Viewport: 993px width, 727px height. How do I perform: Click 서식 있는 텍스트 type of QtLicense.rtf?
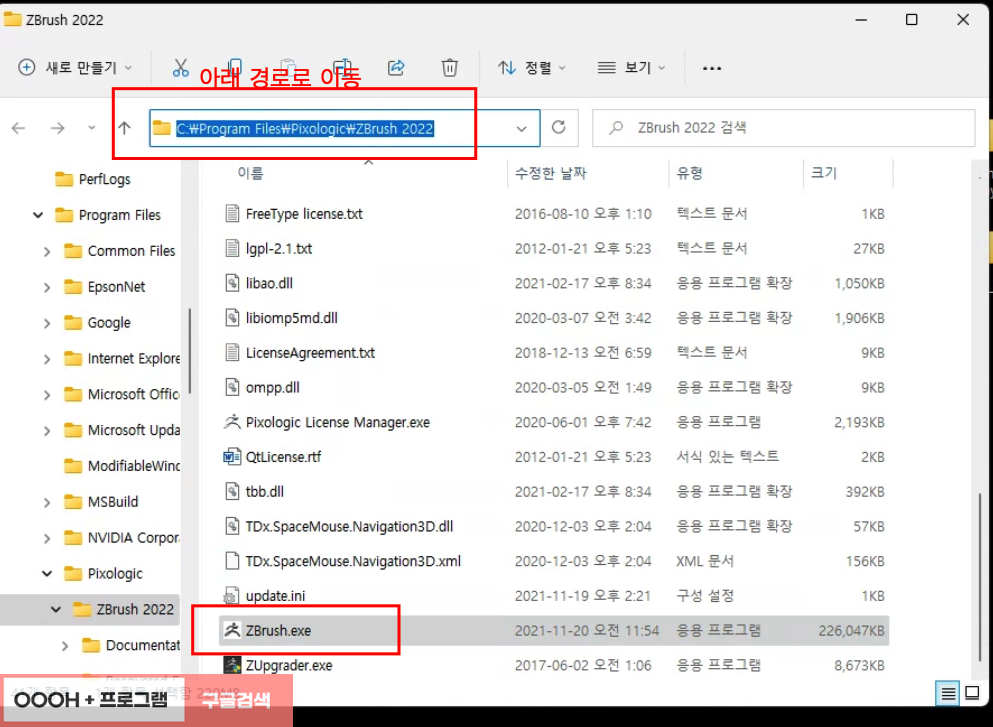[x=727, y=457]
